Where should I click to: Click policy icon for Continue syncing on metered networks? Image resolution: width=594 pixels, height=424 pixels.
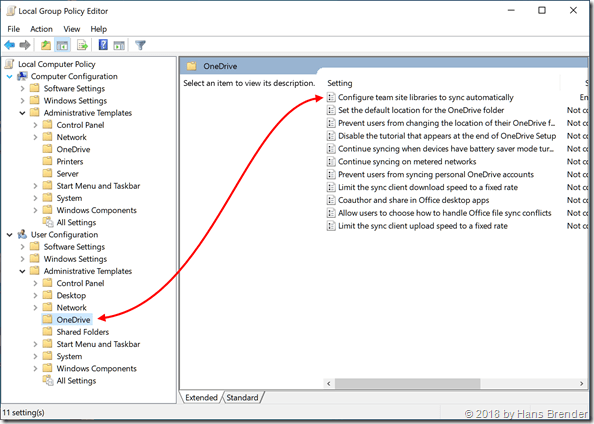pyautogui.click(x=331, y=162)
